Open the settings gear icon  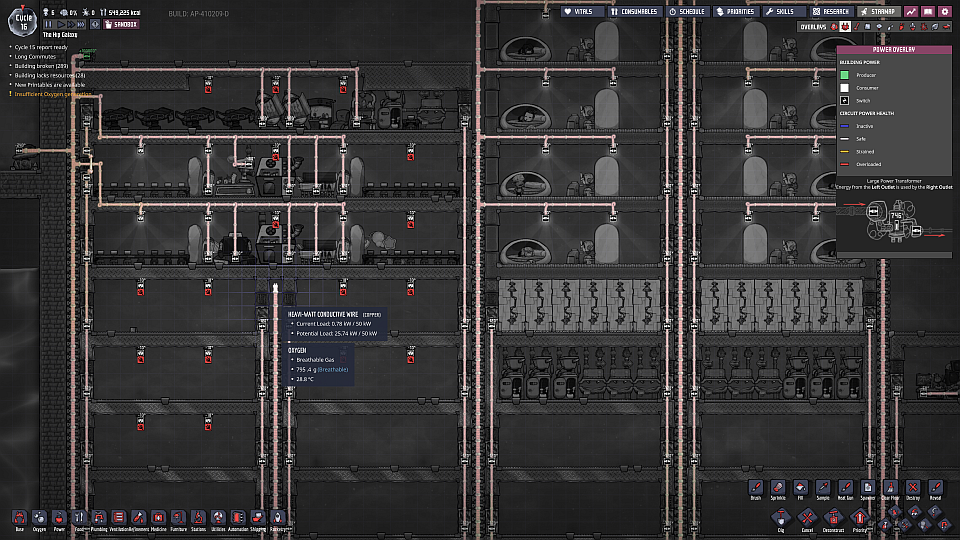tap(945, 11)
